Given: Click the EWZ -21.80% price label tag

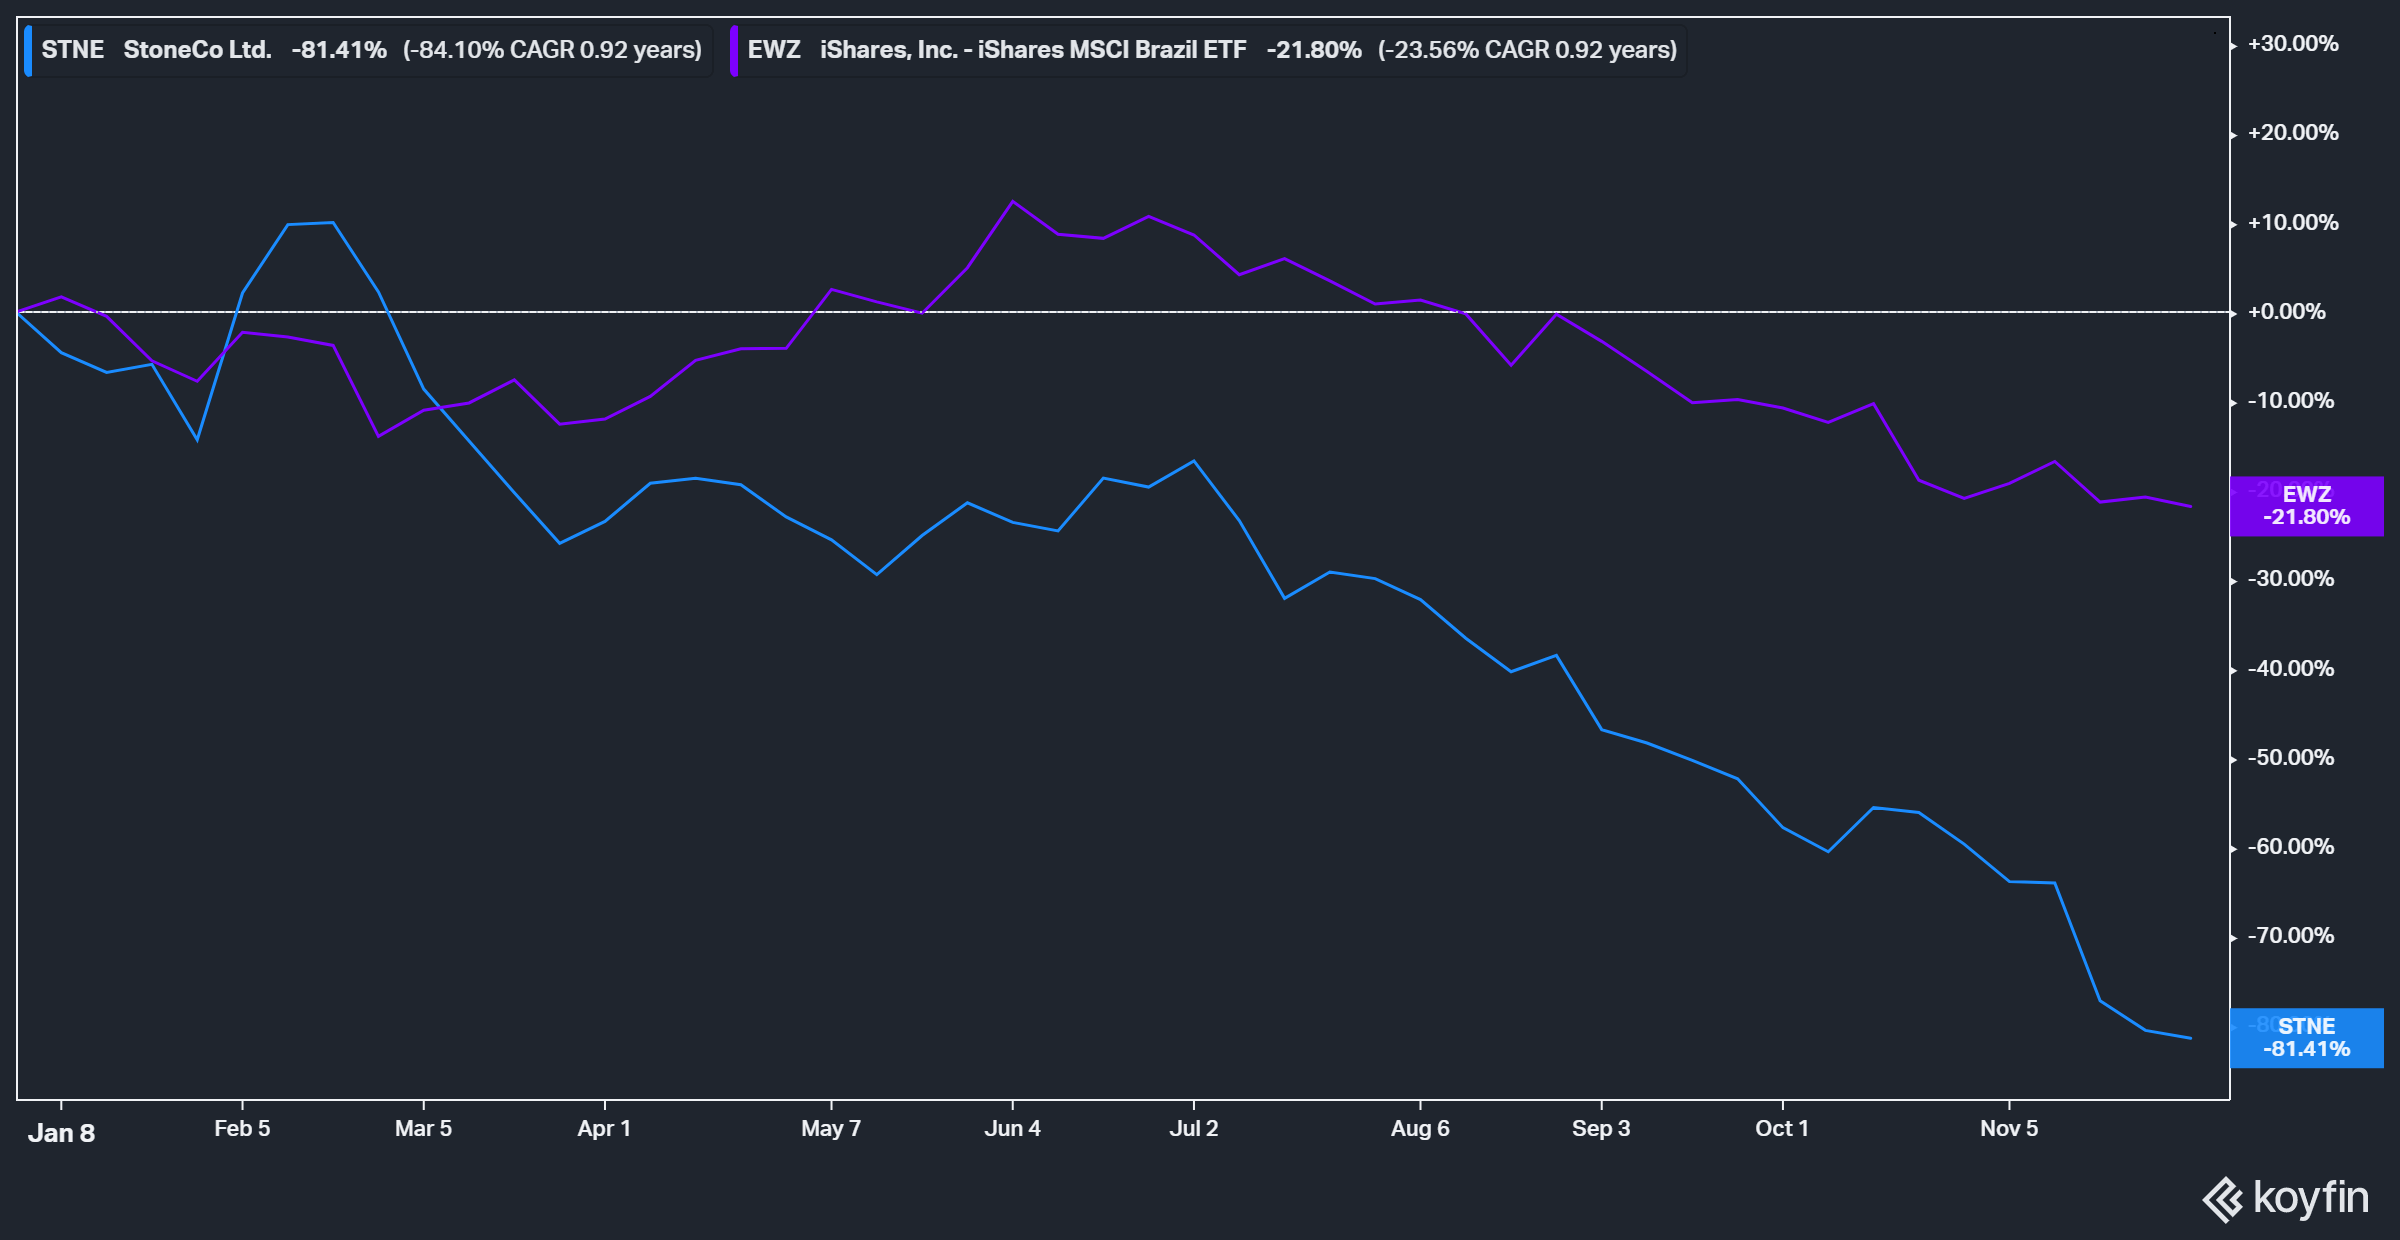Looking at the screenshot, I should (x=2306, y=506).
